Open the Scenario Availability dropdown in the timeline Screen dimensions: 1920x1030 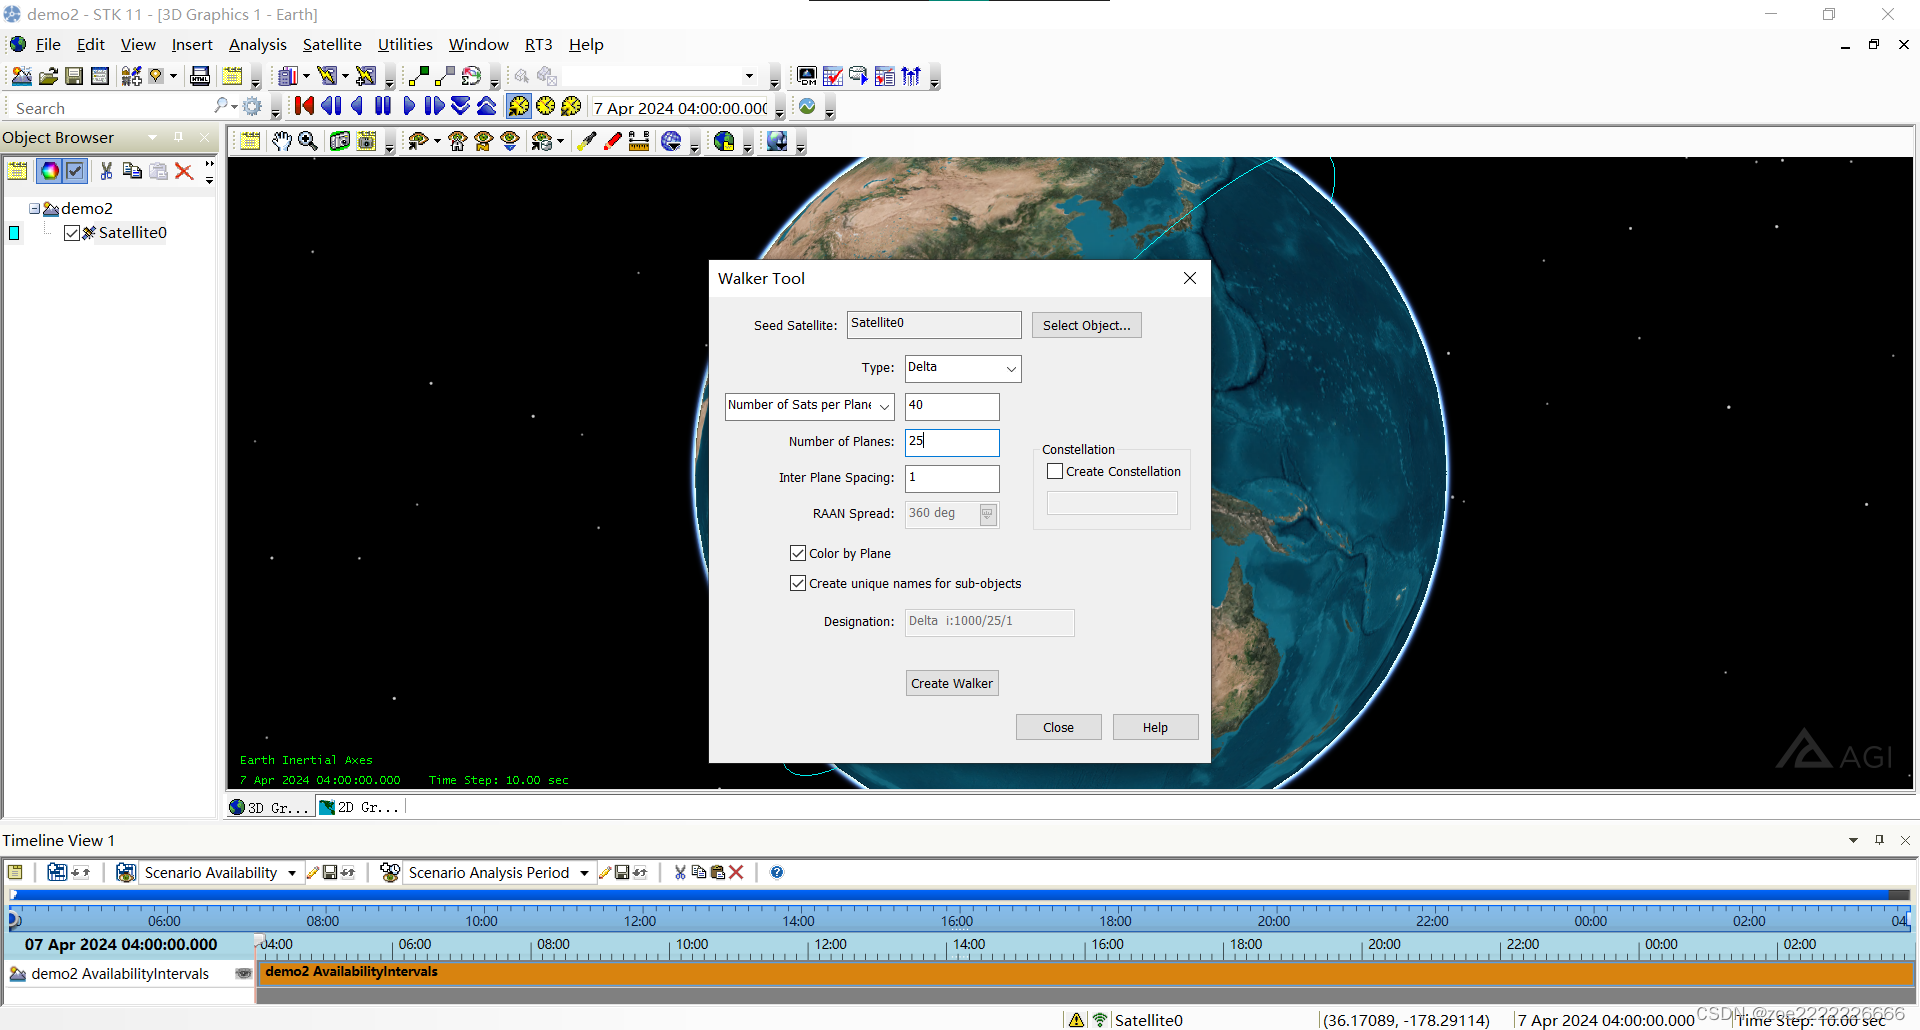point(291,873)
